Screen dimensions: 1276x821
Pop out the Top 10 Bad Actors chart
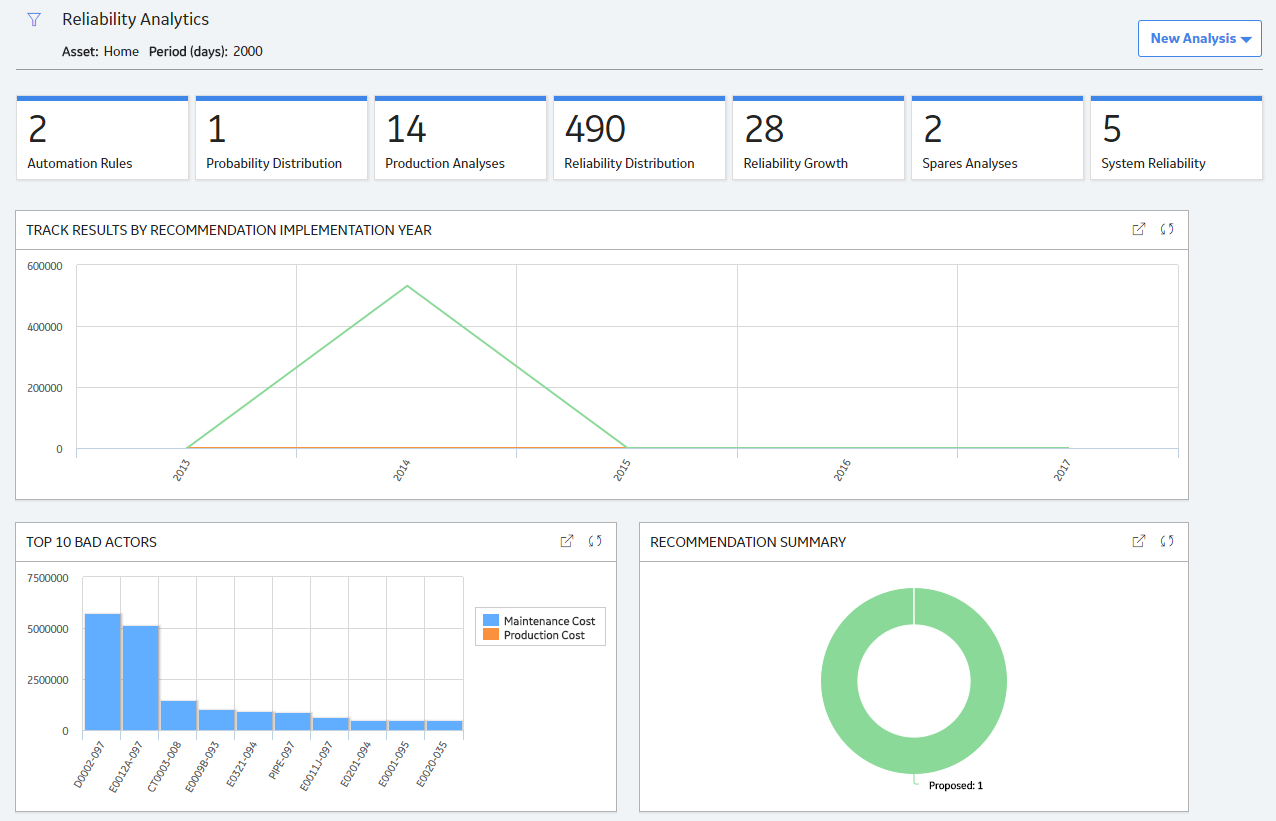coord(566,541)
